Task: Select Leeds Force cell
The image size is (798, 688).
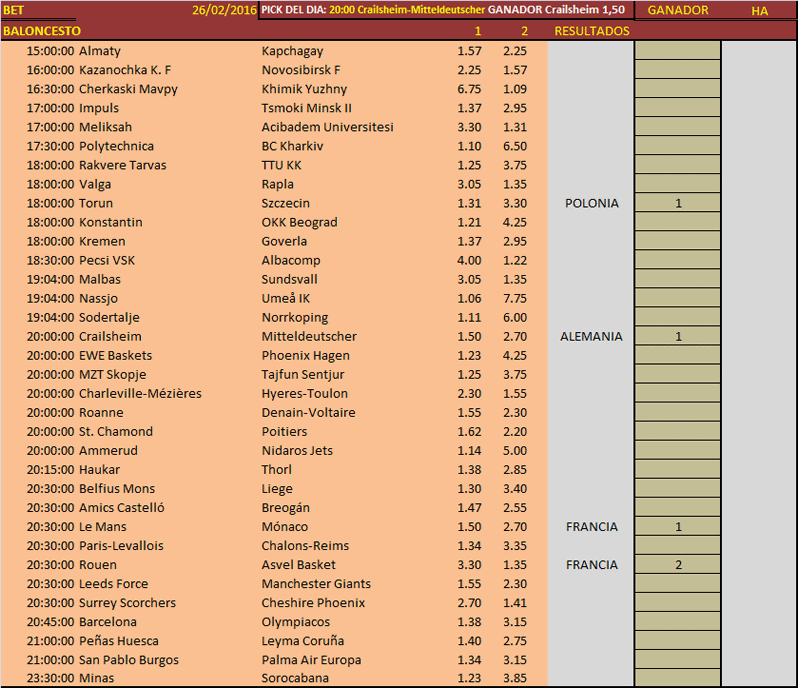Action: 113,584
